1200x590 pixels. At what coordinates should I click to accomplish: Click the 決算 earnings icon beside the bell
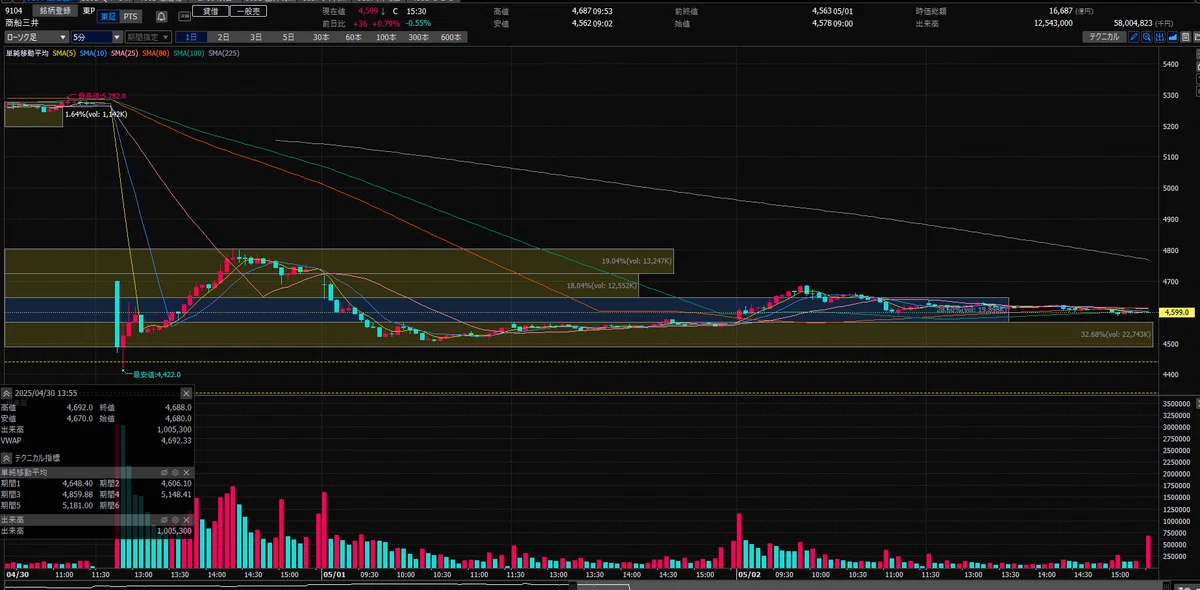(184, 17)
